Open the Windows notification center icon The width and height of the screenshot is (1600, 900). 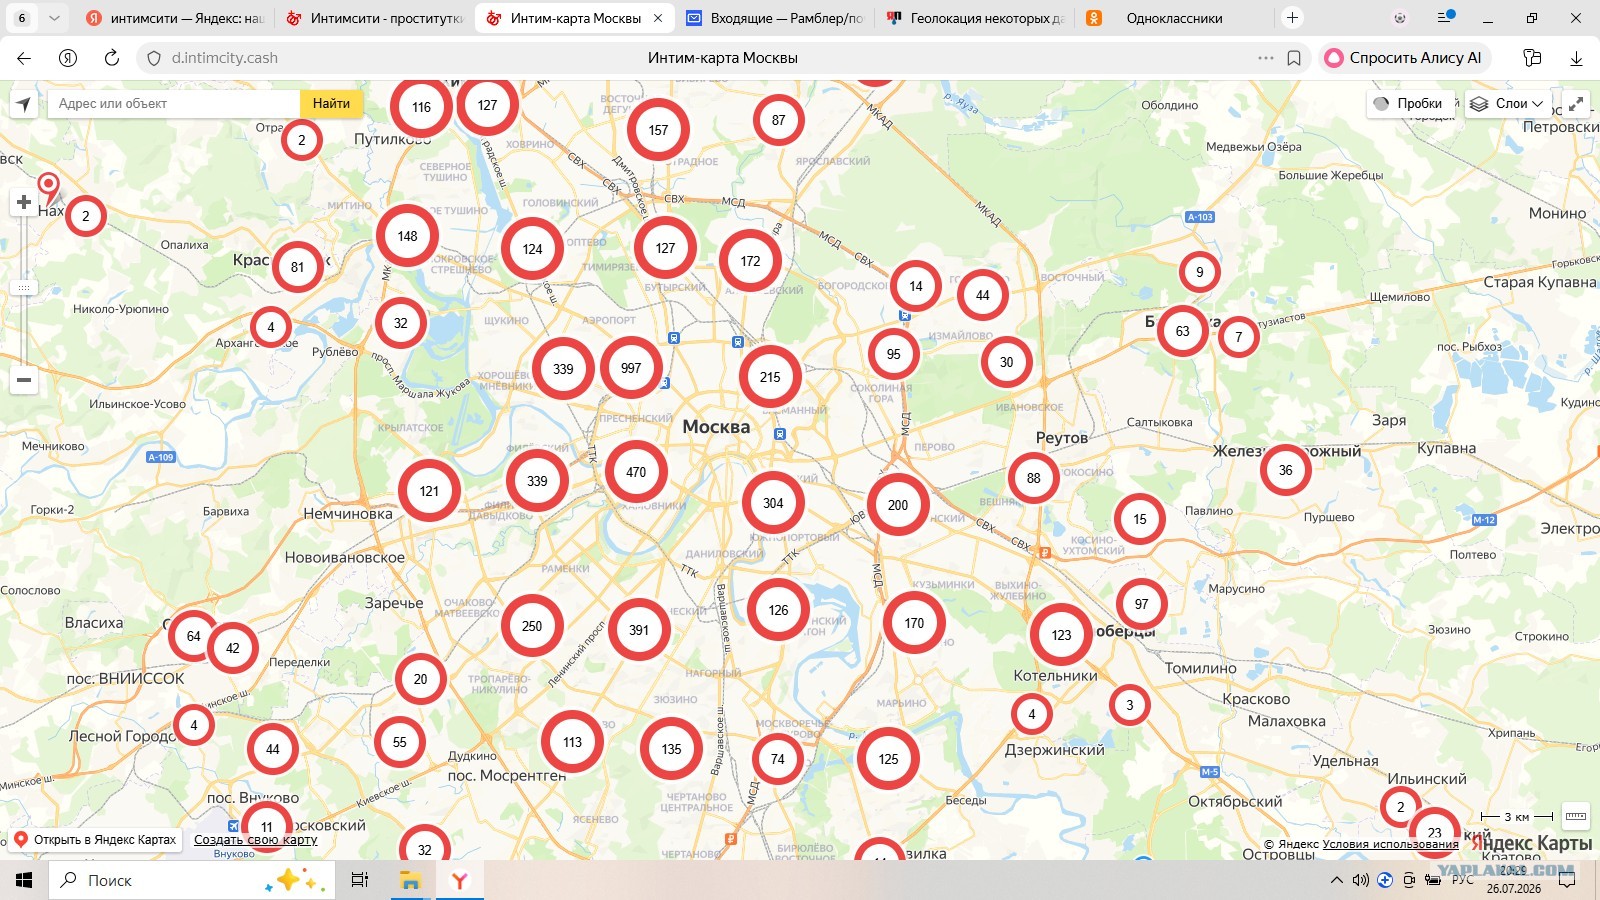pos(1567,880)
